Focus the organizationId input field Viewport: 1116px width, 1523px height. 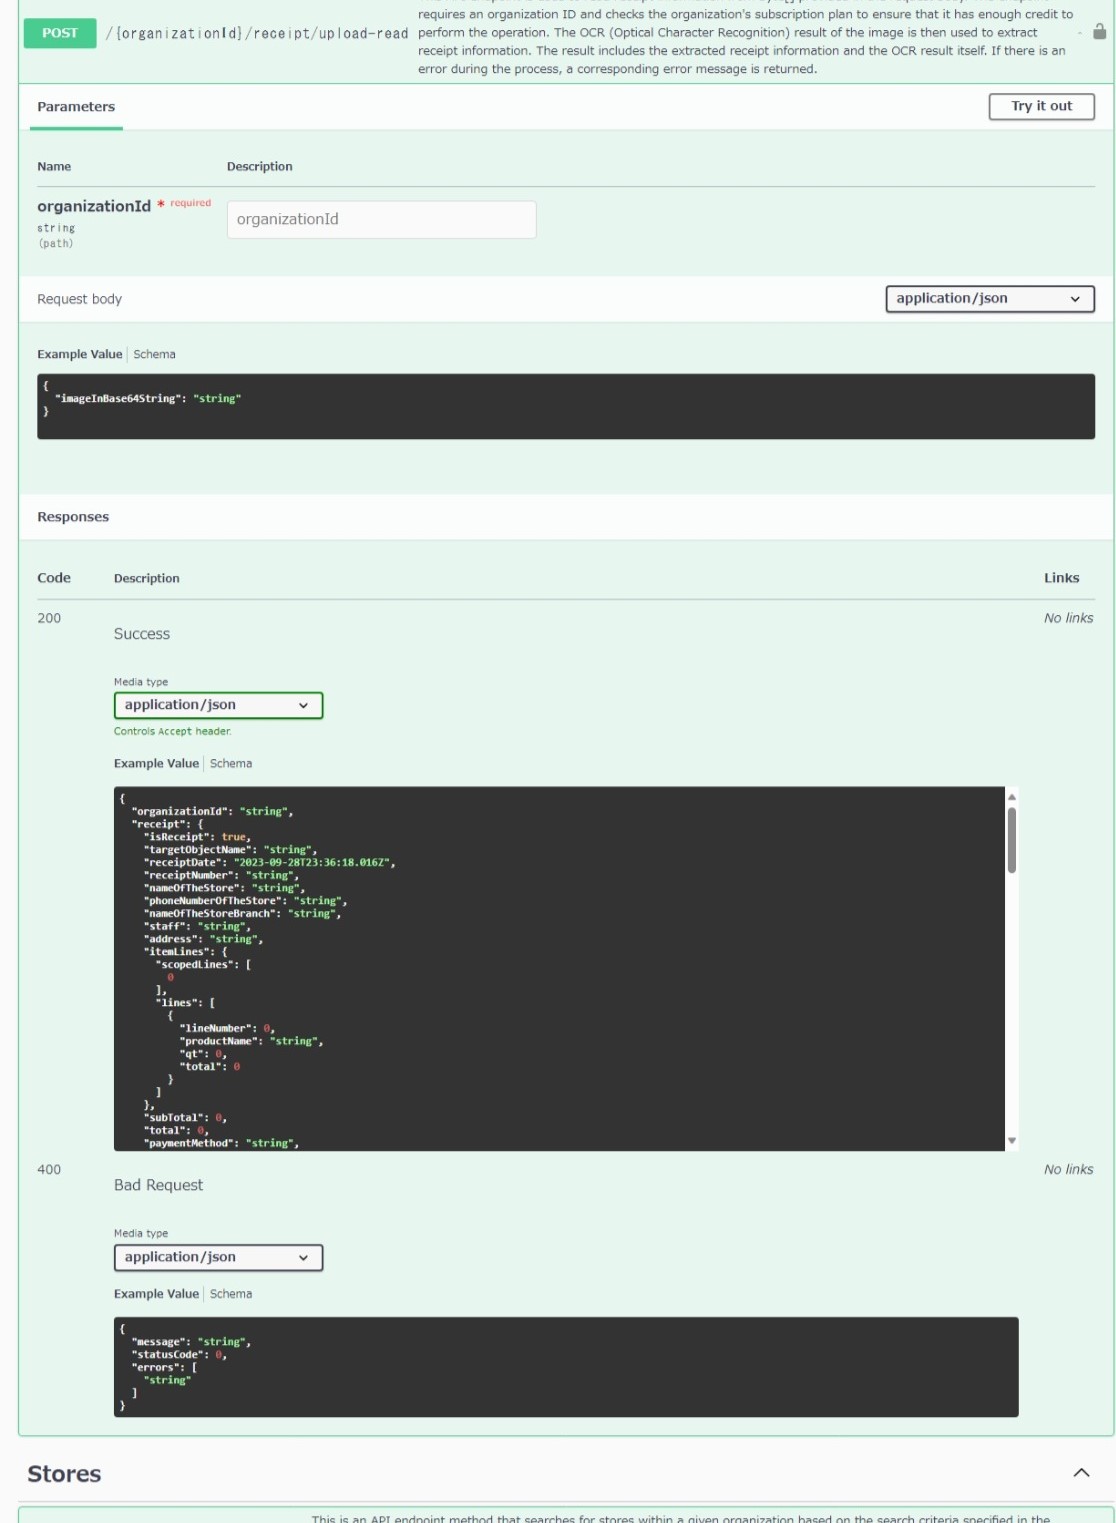tap(381, 219)
